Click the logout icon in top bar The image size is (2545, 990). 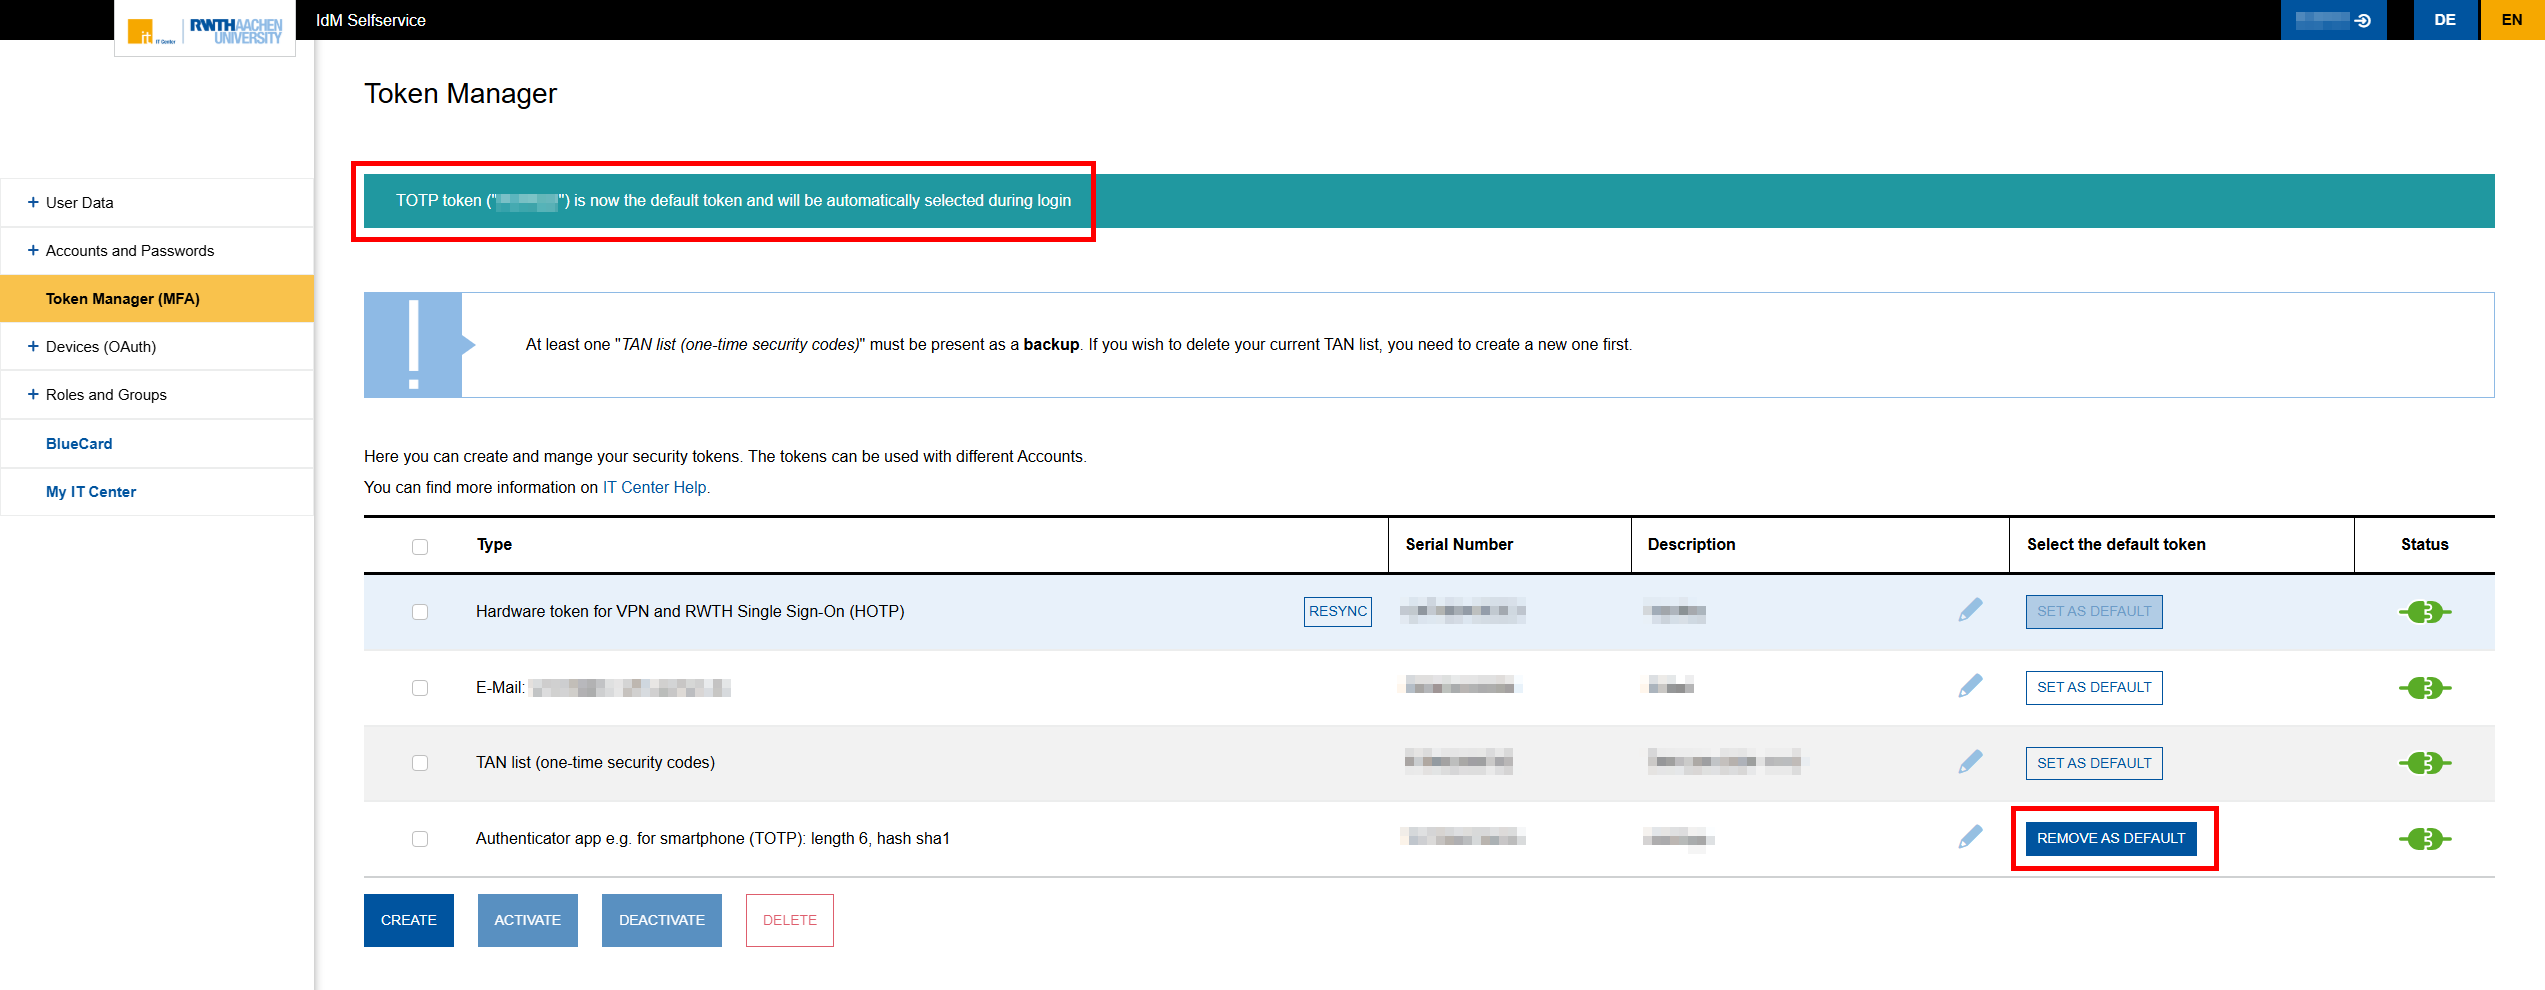2363,20
